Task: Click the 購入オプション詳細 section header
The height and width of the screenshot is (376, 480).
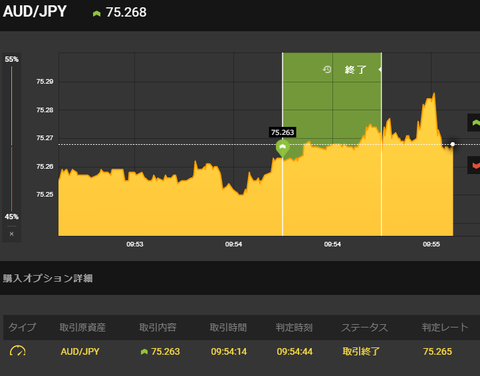Action: (48, 278)
